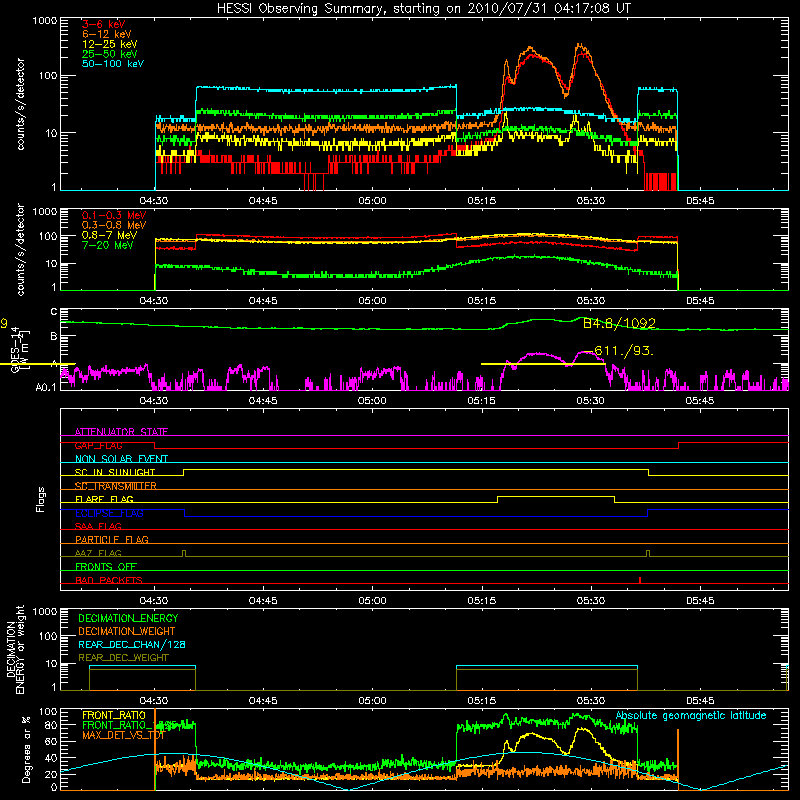The width and height of the screenshot is (800, 800).
Task: Click the HESSI Observing Summary title text
Action: click(424, 9)
